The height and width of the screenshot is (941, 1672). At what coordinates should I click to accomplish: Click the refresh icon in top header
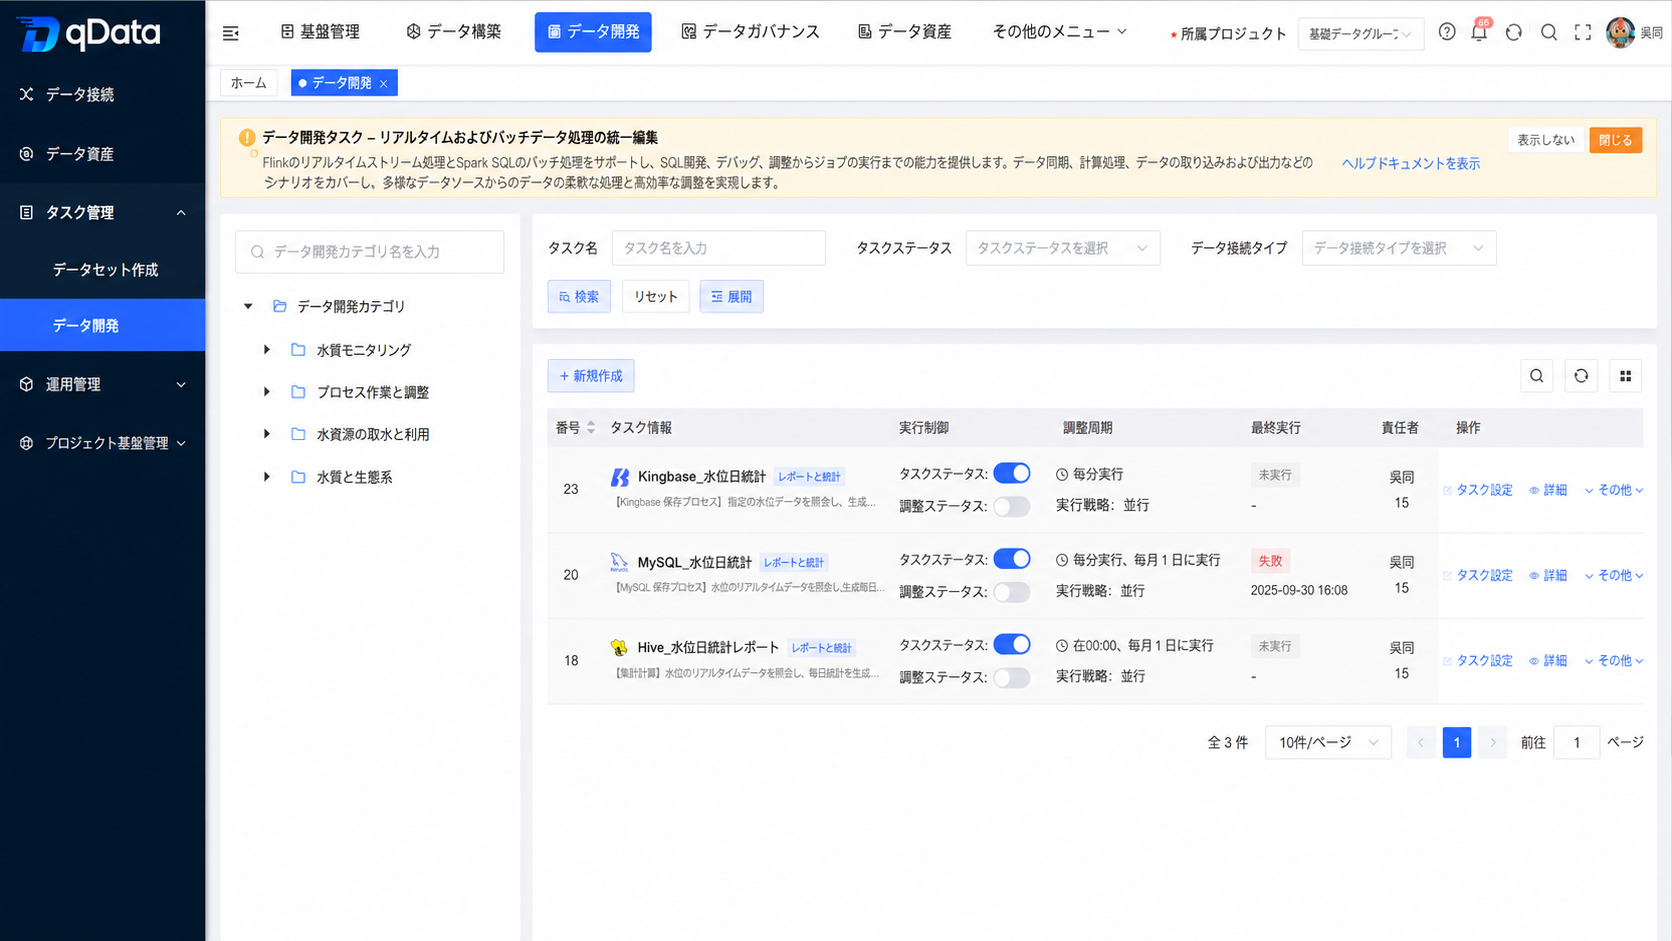(1514, 32)
